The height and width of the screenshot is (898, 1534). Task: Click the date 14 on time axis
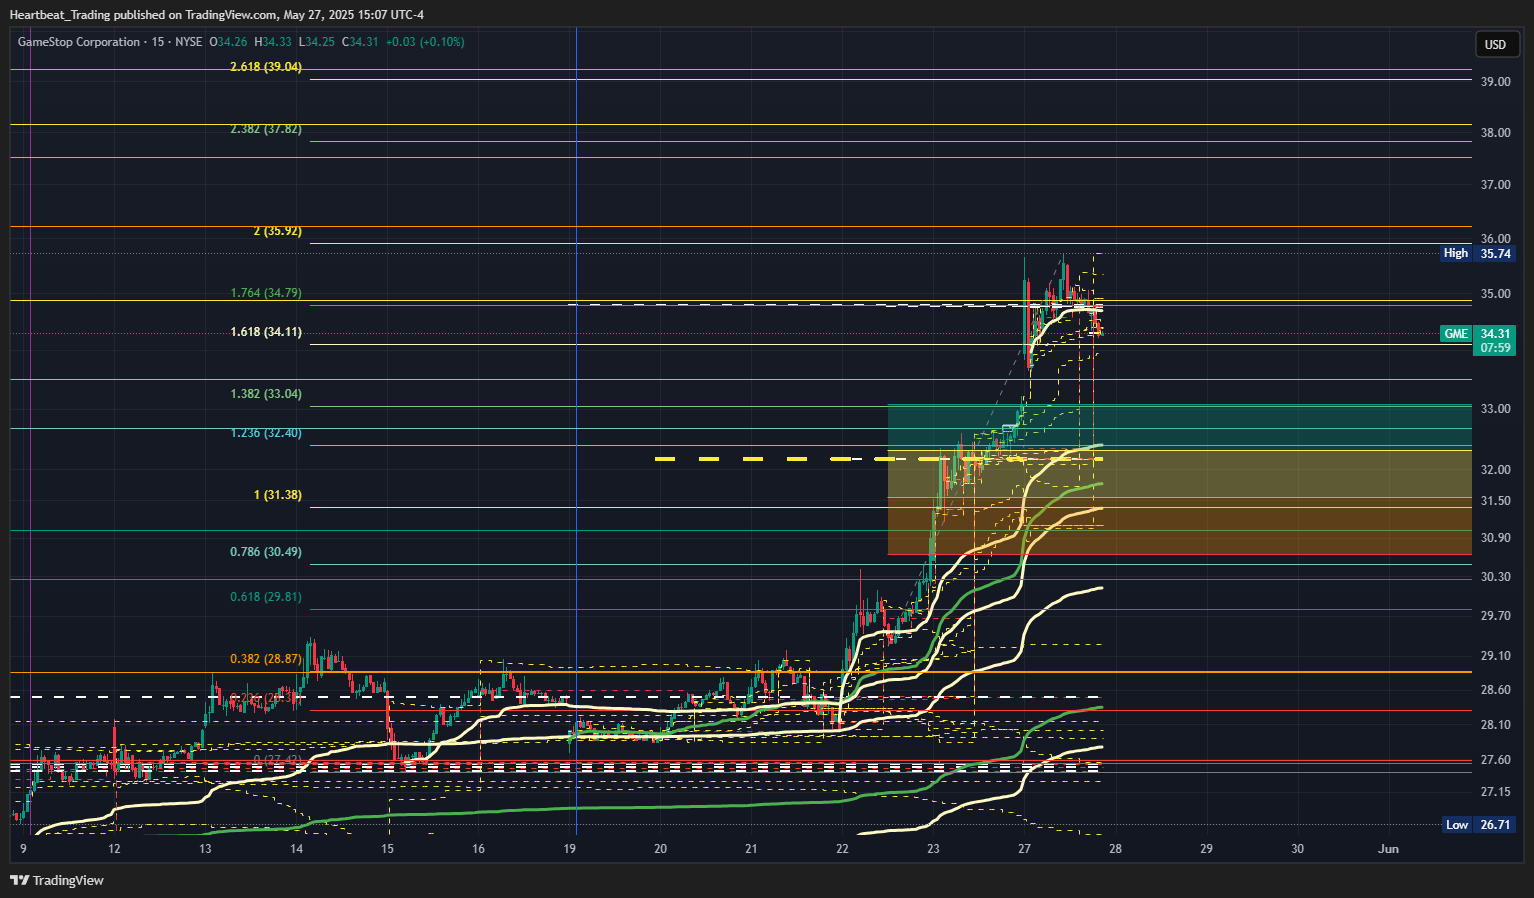(296, 849)
